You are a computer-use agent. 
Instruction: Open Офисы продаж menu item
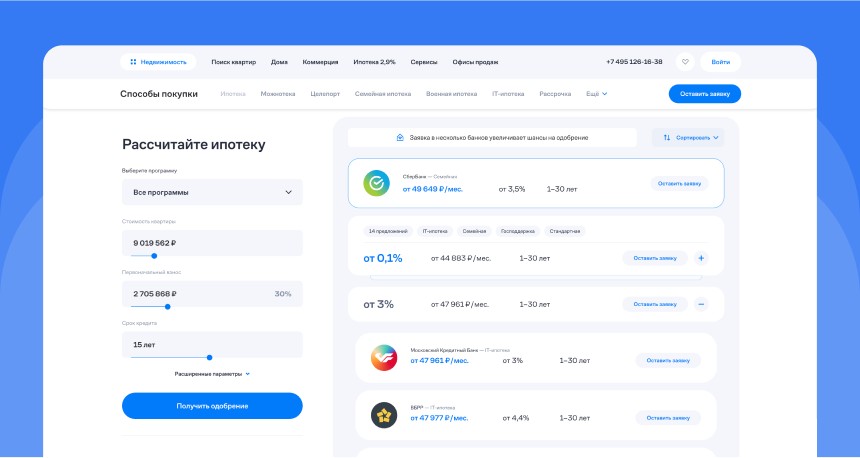[475, 62]
